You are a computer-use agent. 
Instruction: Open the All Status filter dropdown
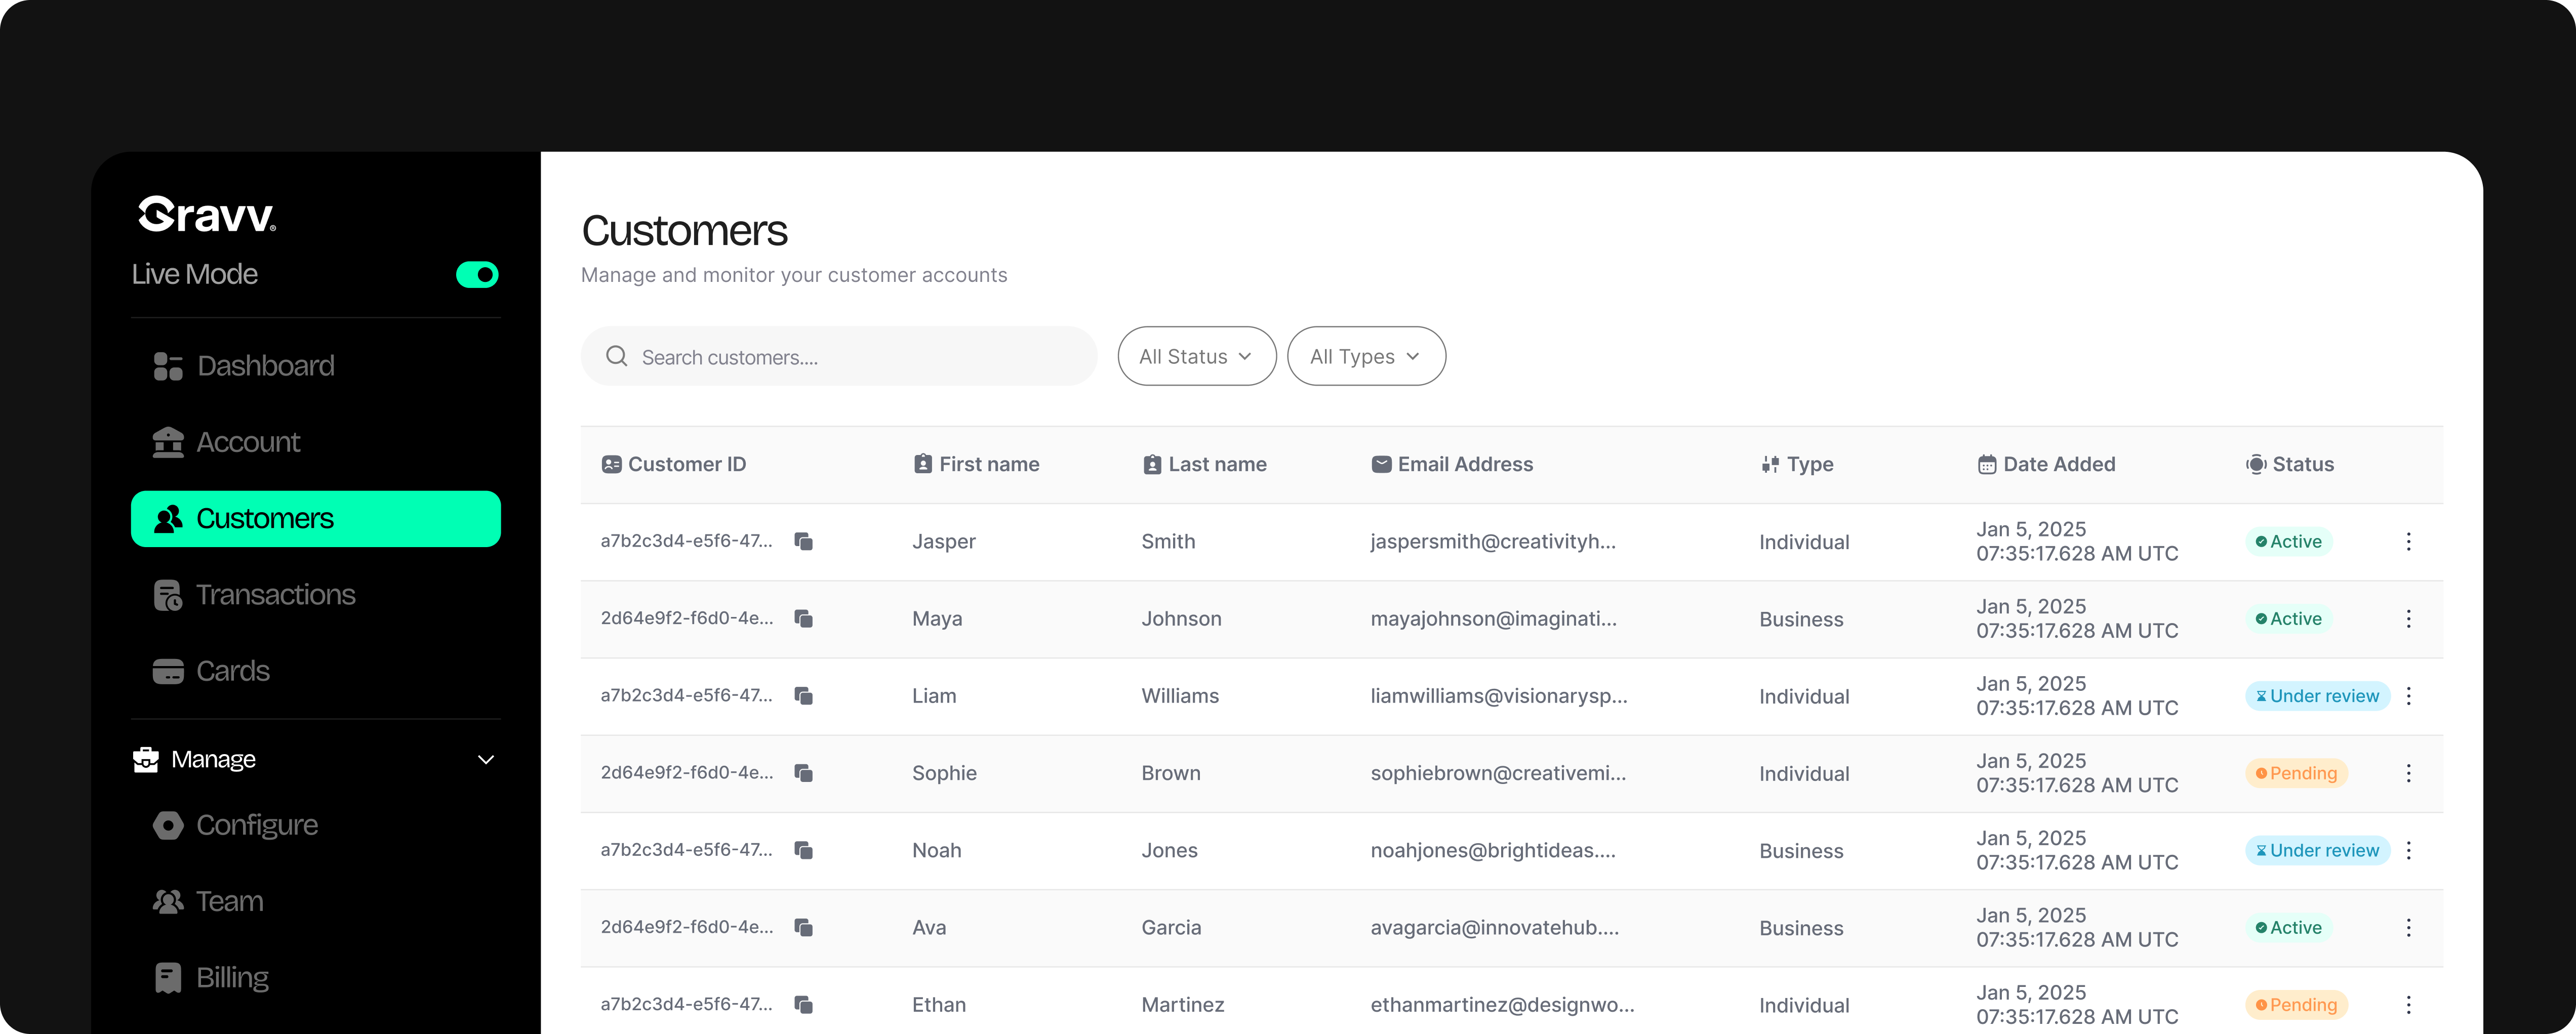(1196, 357)
